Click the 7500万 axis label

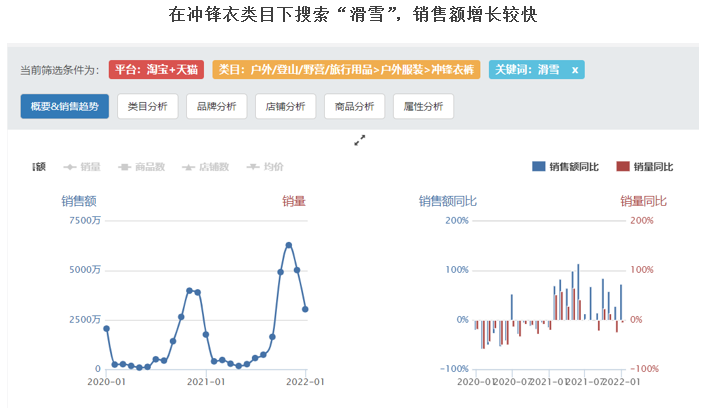coord(85,221)
